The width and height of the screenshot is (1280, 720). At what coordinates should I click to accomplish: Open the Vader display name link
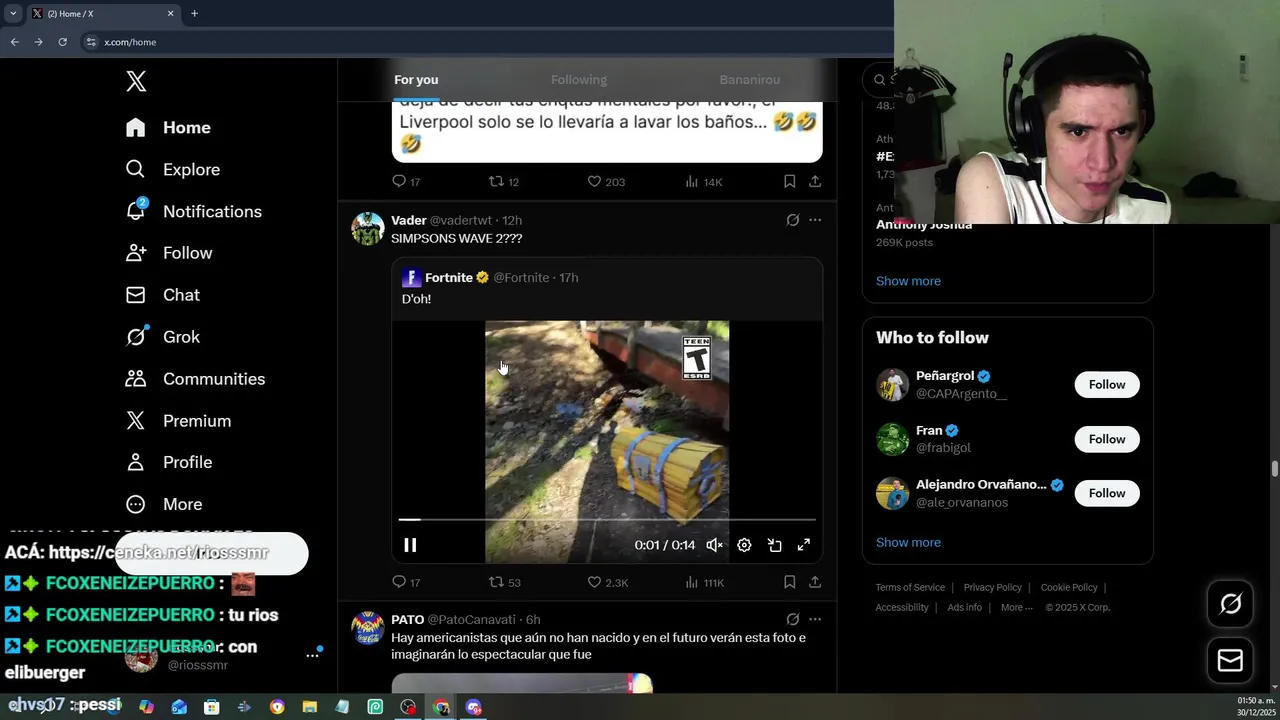pyautogui.click(x=409, y=221)
